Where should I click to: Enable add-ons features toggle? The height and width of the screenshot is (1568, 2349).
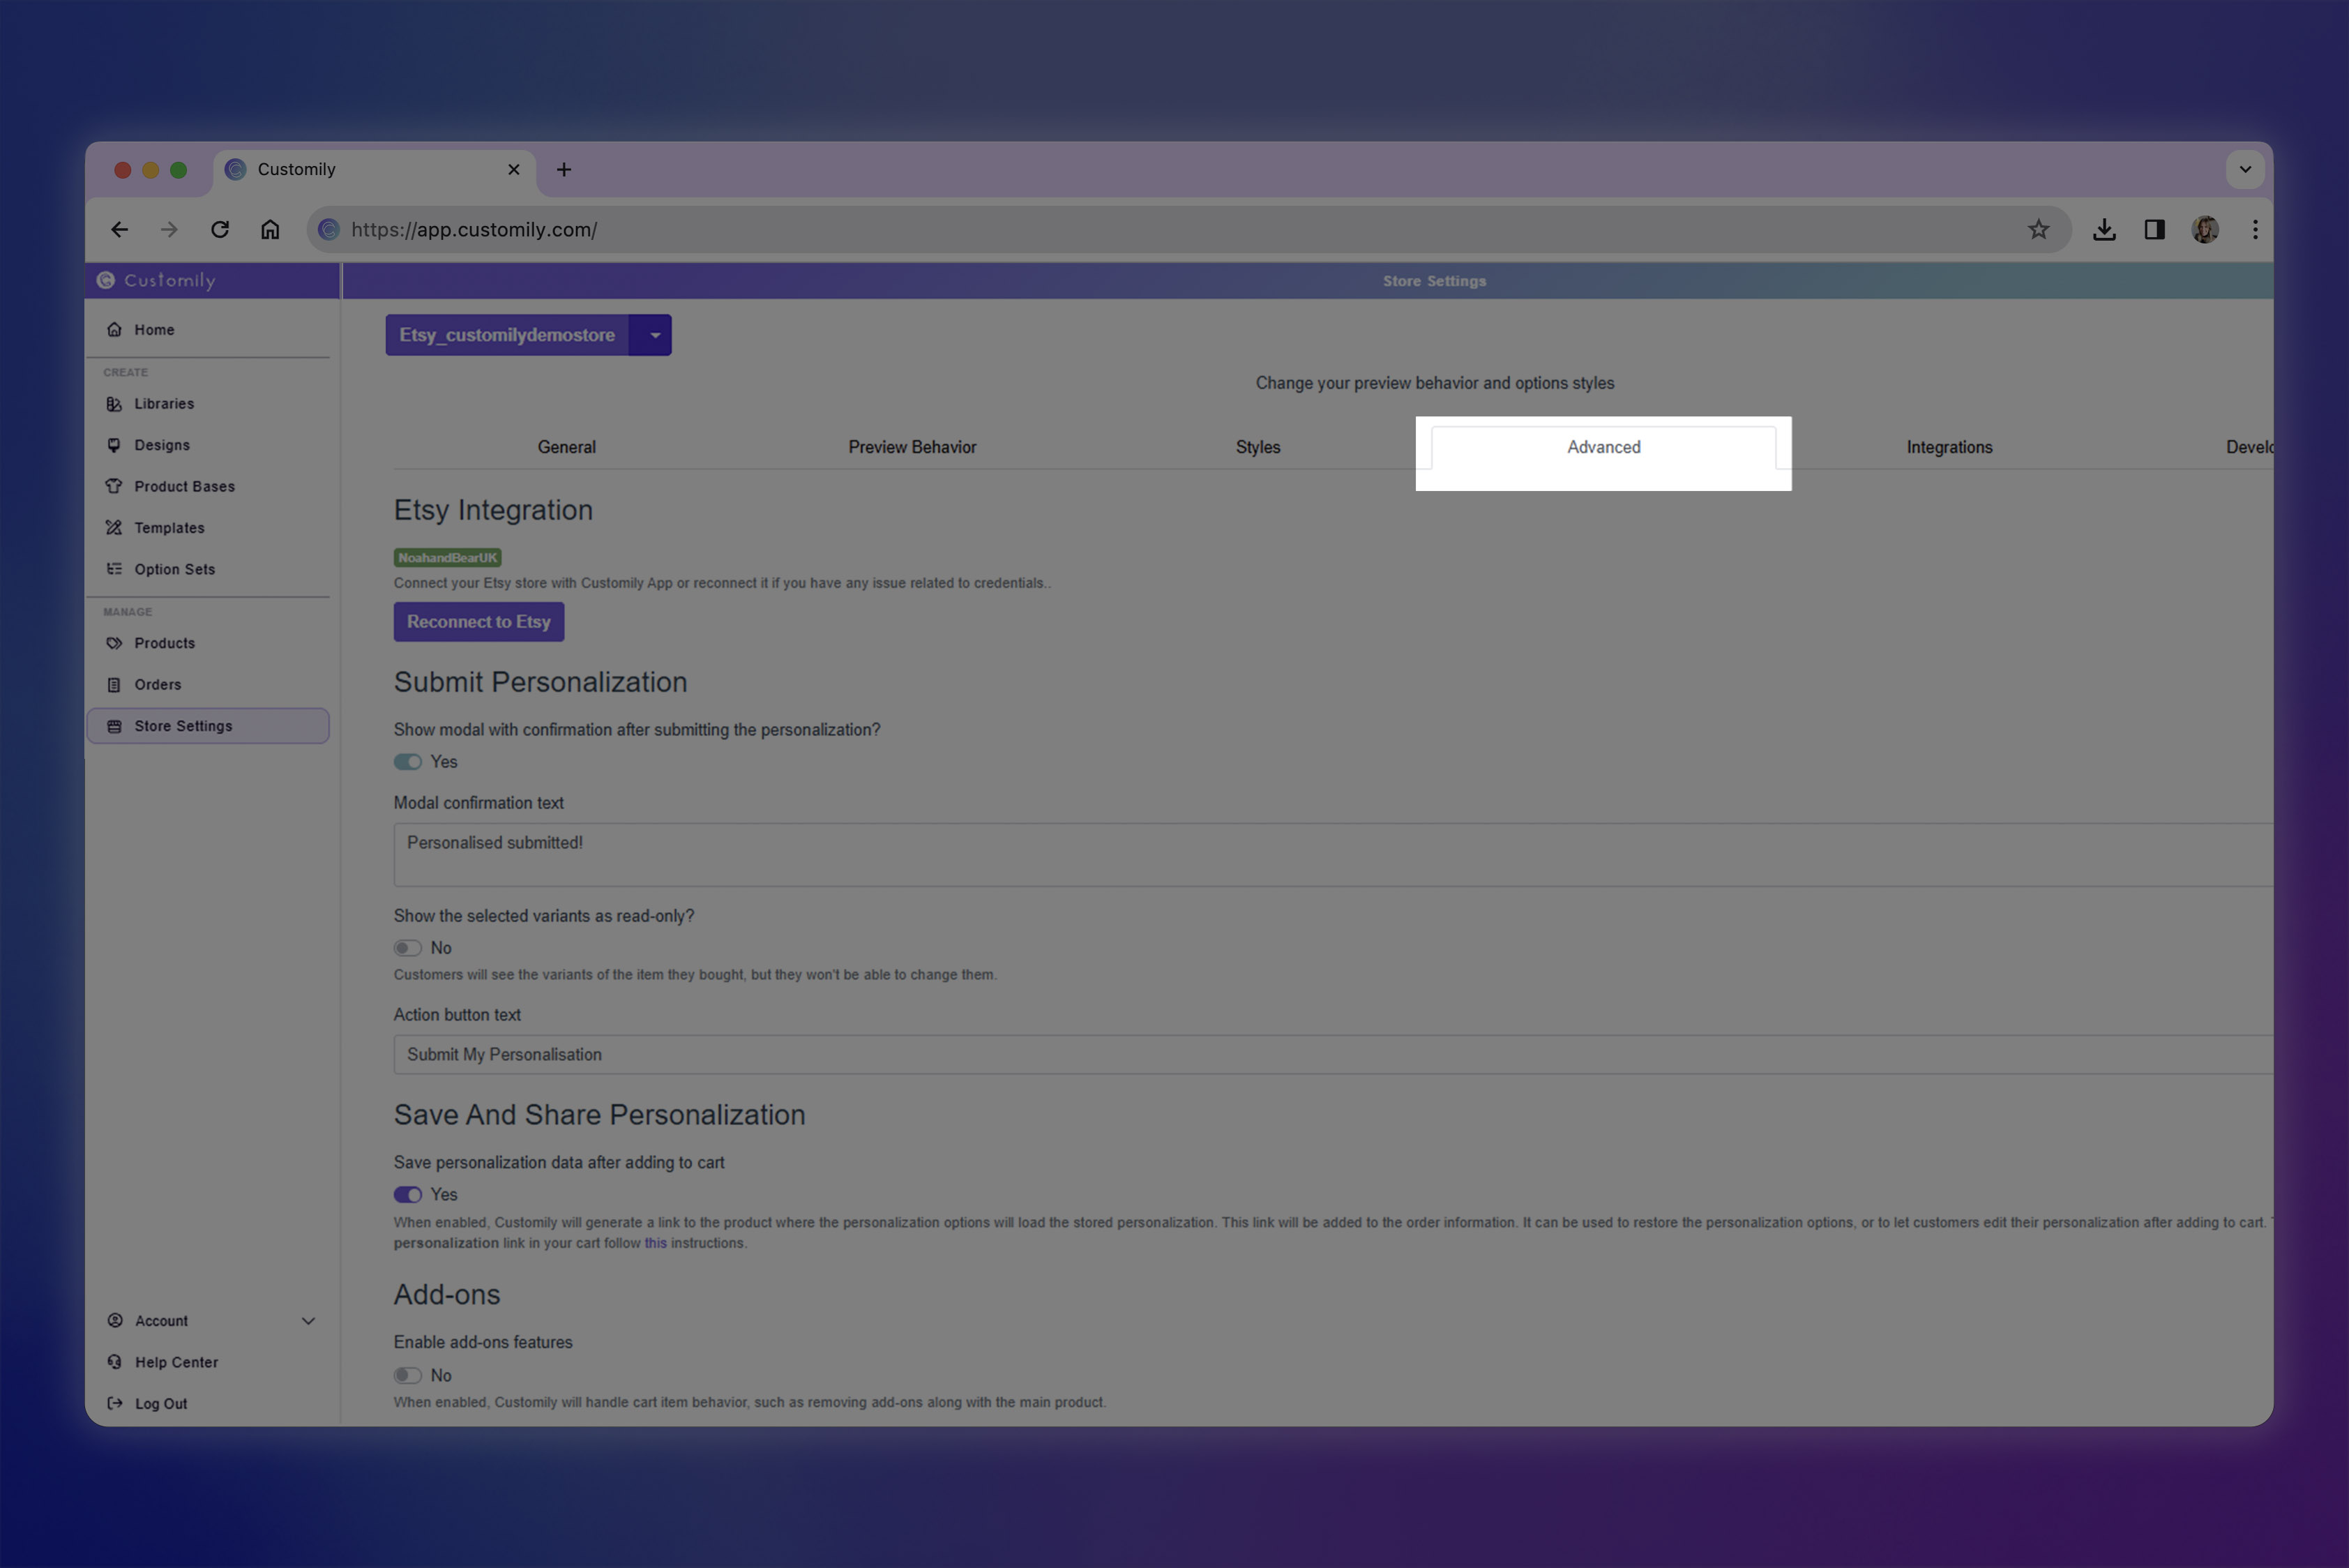click(x=407, y=1376)
